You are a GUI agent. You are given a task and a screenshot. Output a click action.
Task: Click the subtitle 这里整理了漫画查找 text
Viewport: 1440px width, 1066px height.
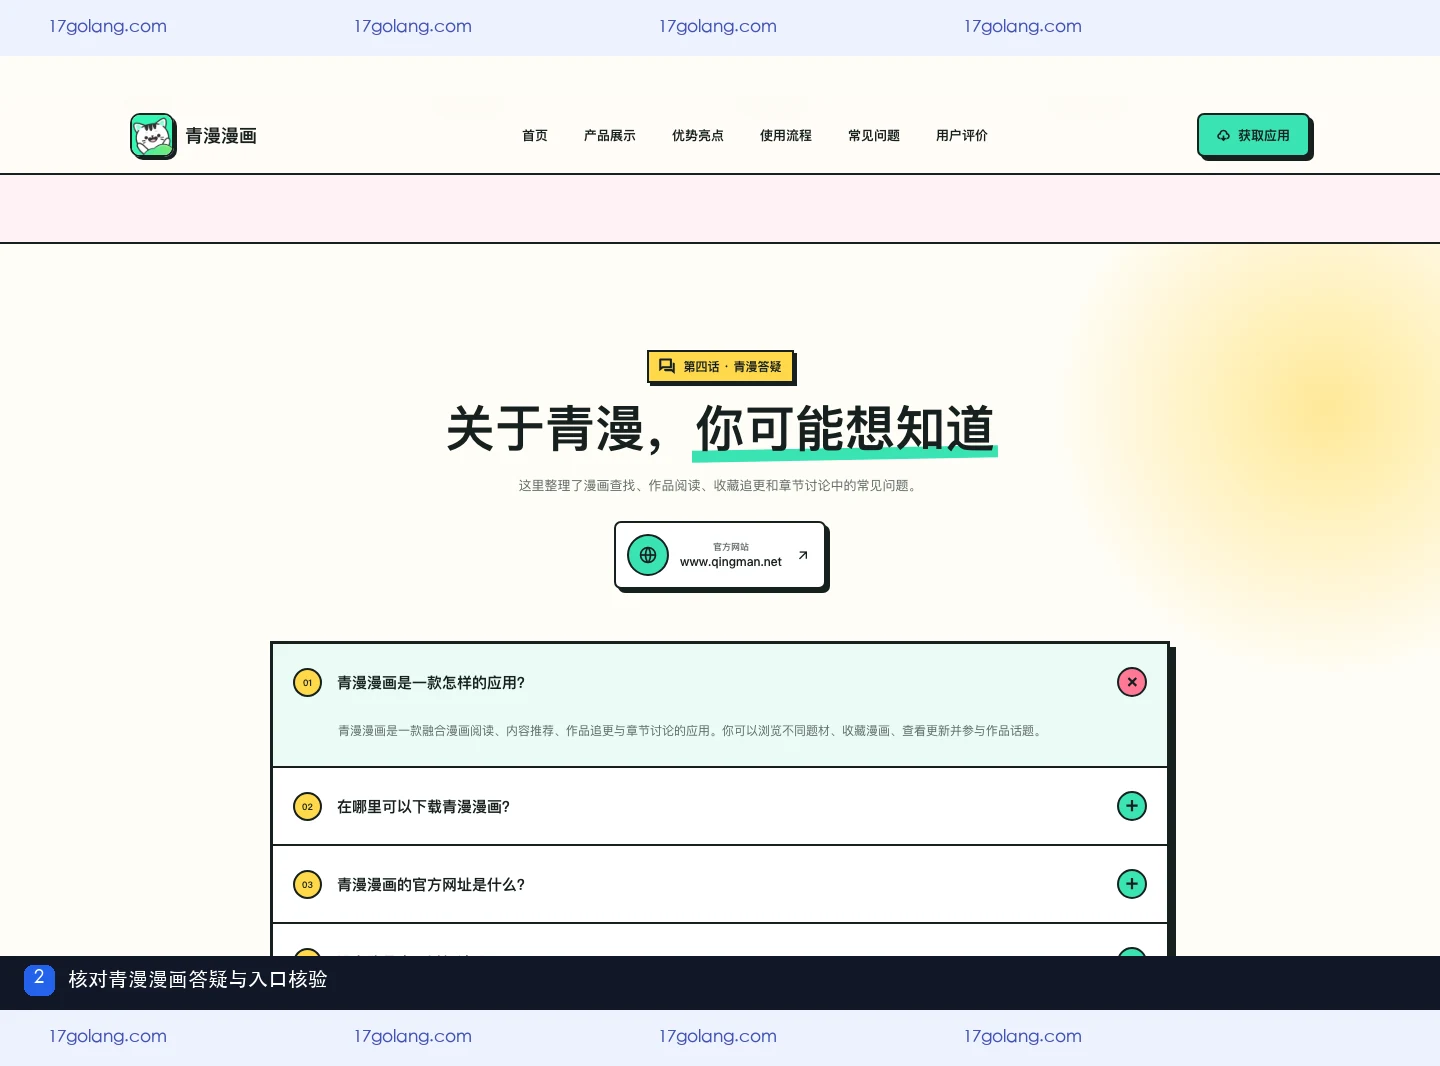[719, 486]
